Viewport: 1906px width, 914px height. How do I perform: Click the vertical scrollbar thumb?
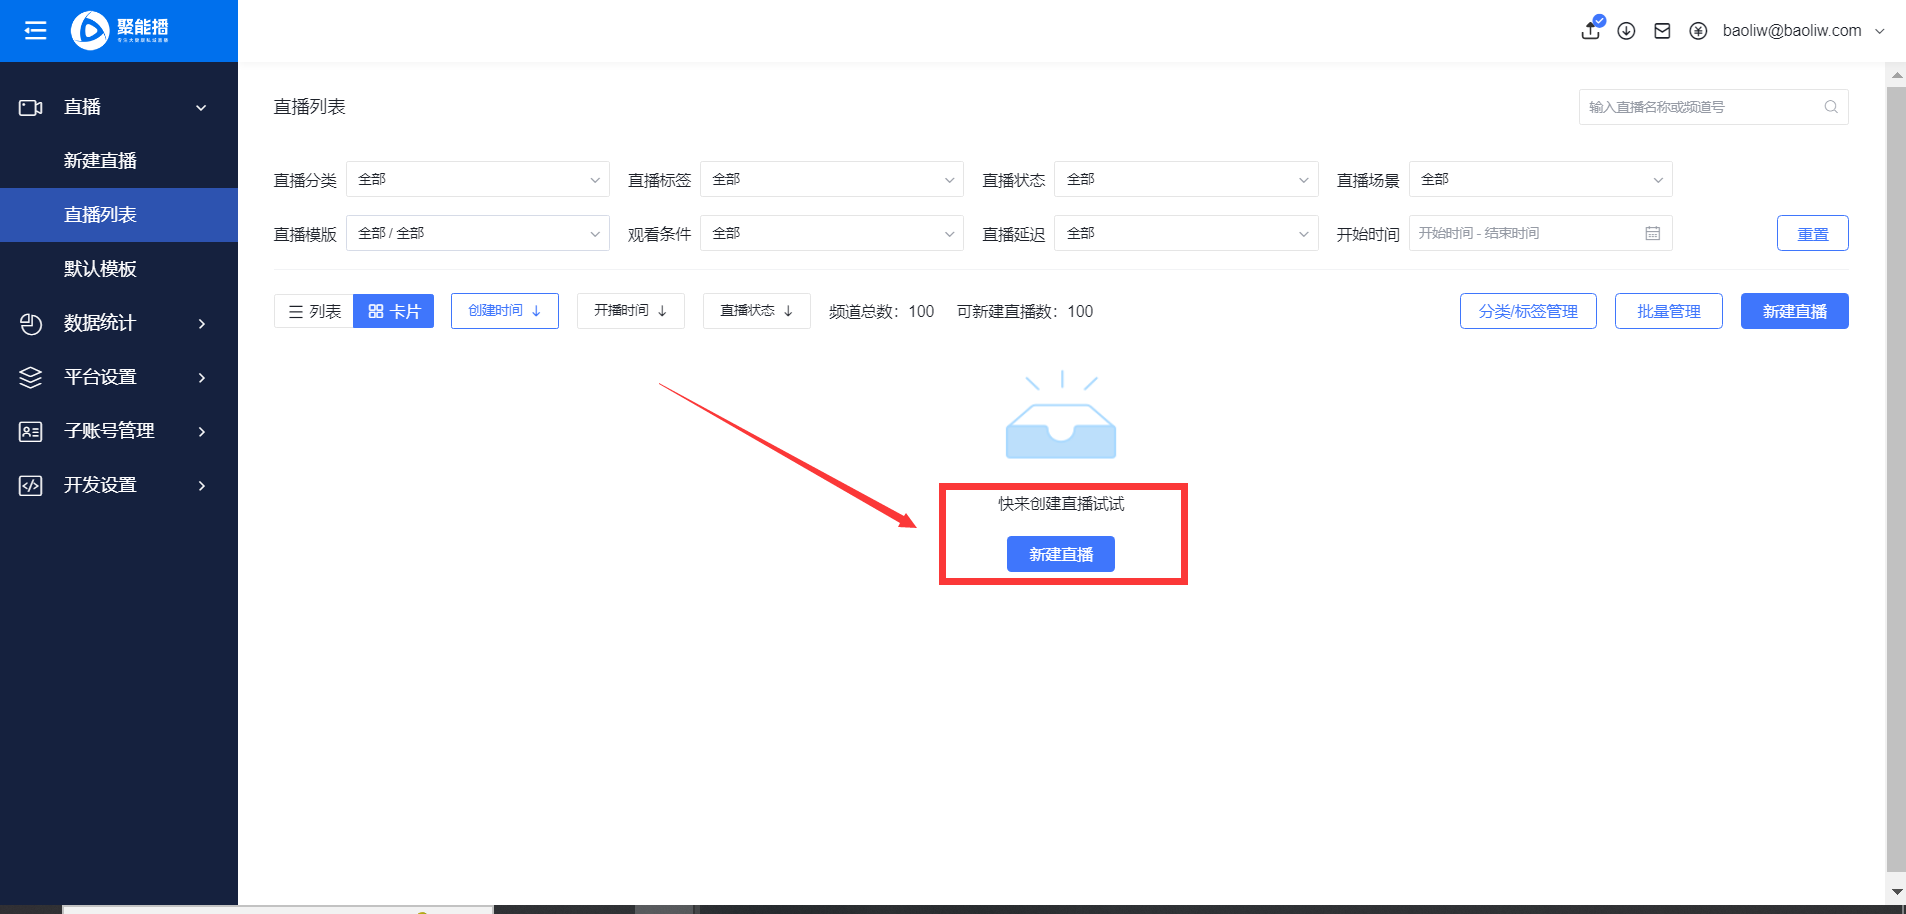[1896, 478]
